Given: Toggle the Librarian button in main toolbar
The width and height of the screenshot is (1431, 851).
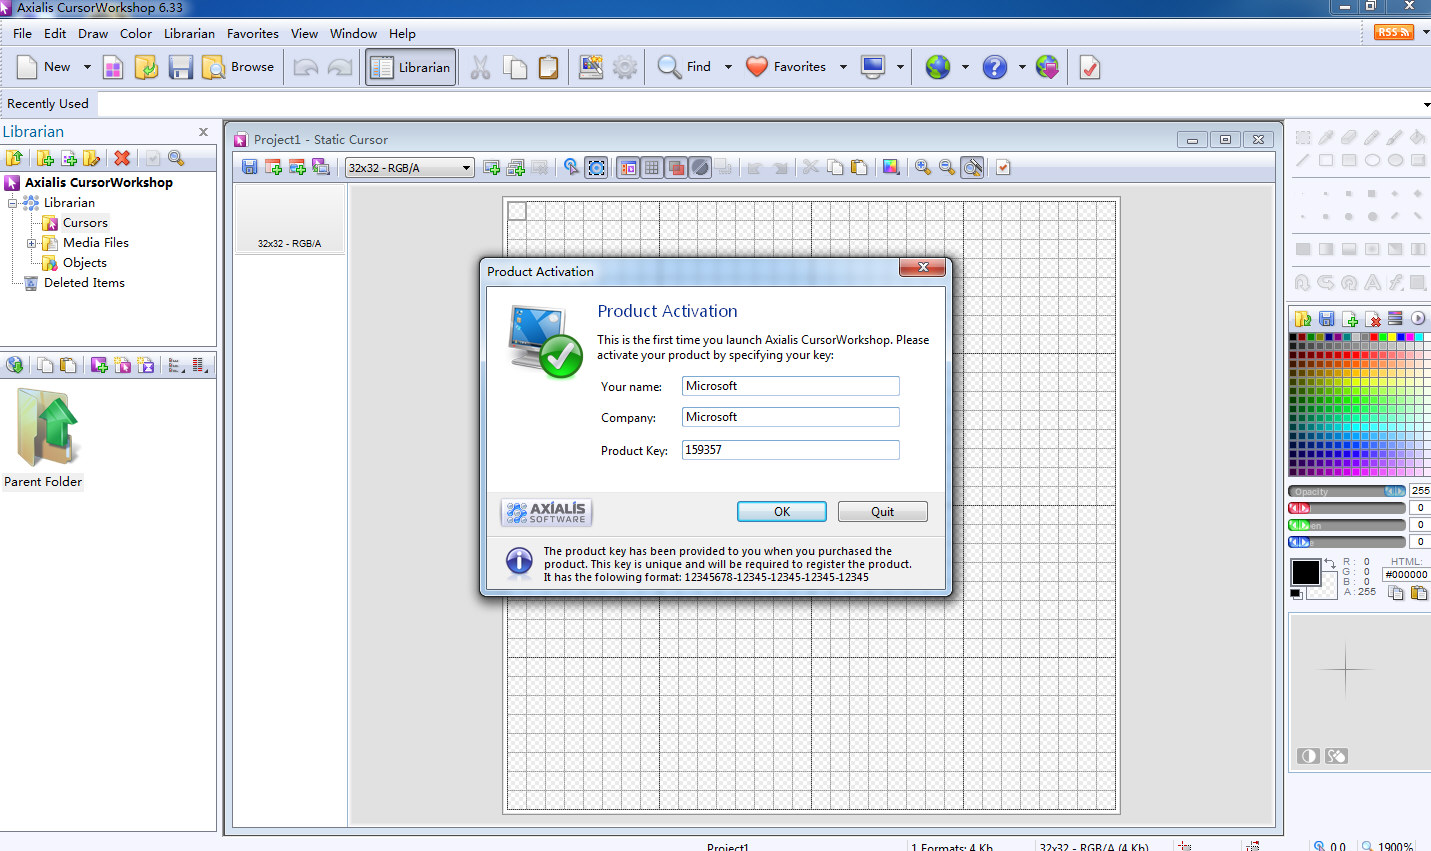Looking at the screenshot, I should [411, 67].
